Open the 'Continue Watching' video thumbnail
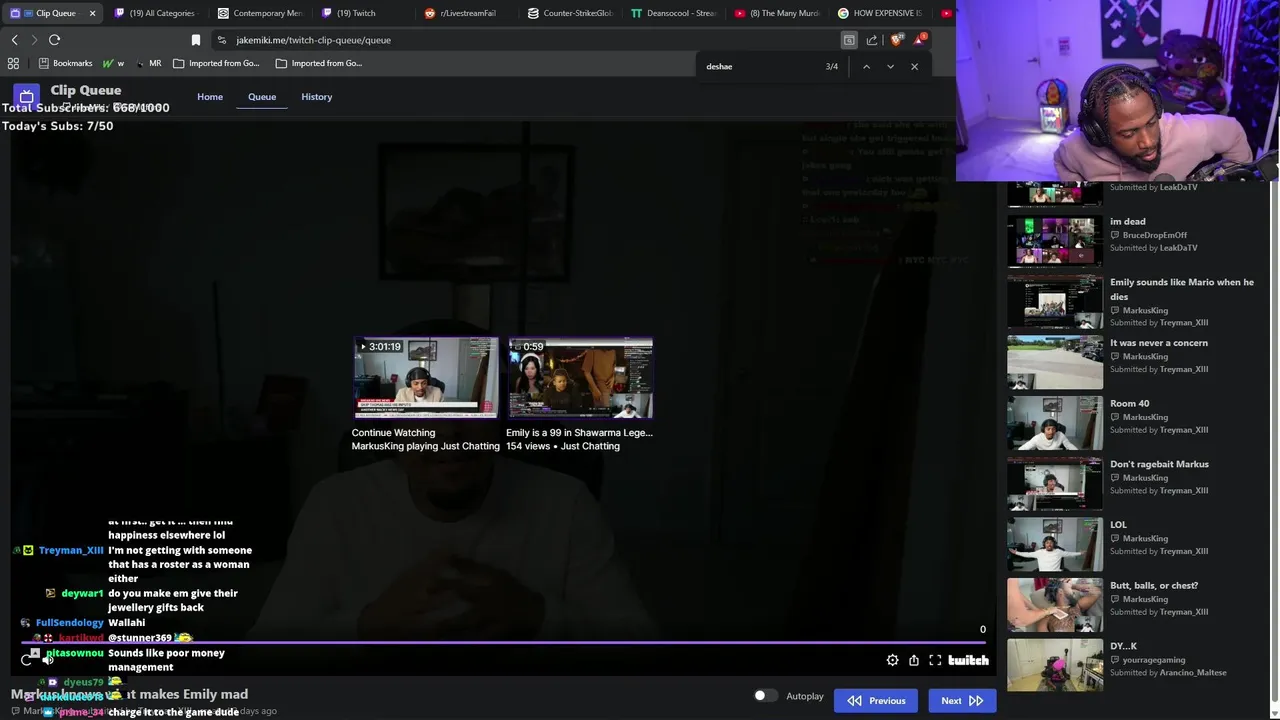 point(425,378)
